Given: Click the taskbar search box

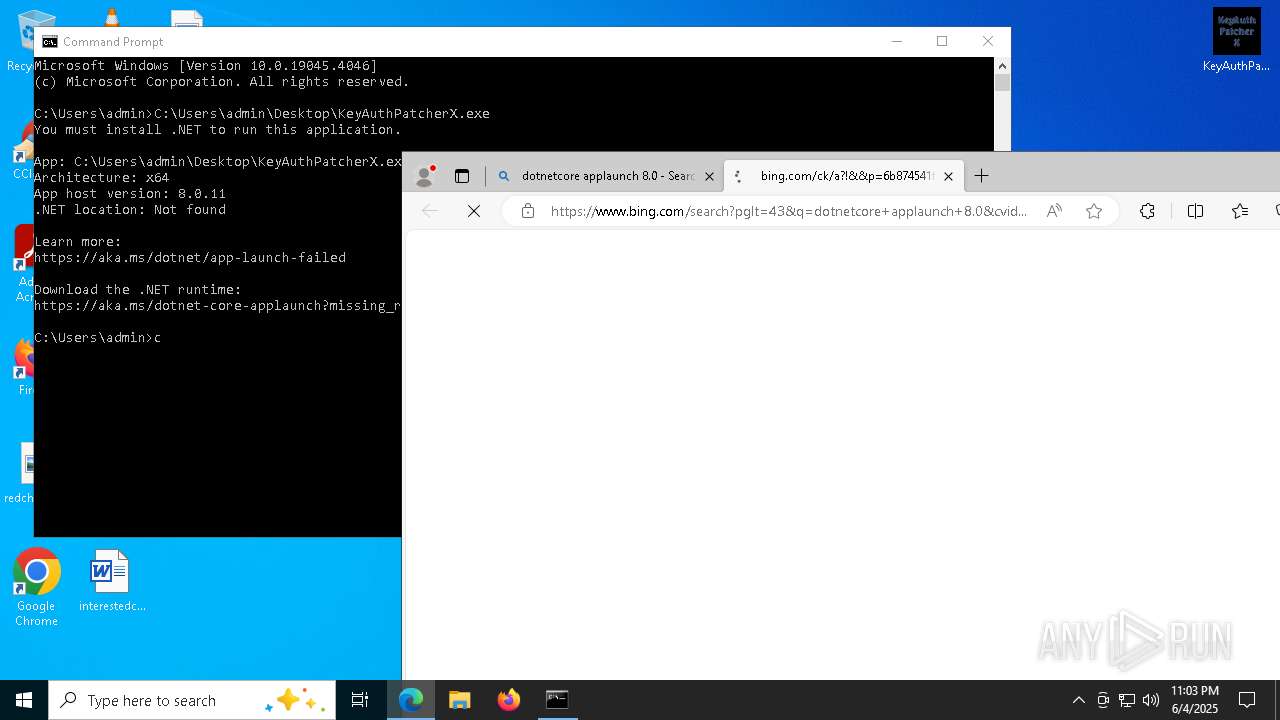Looking at the screenshot, I should point(192,700).
